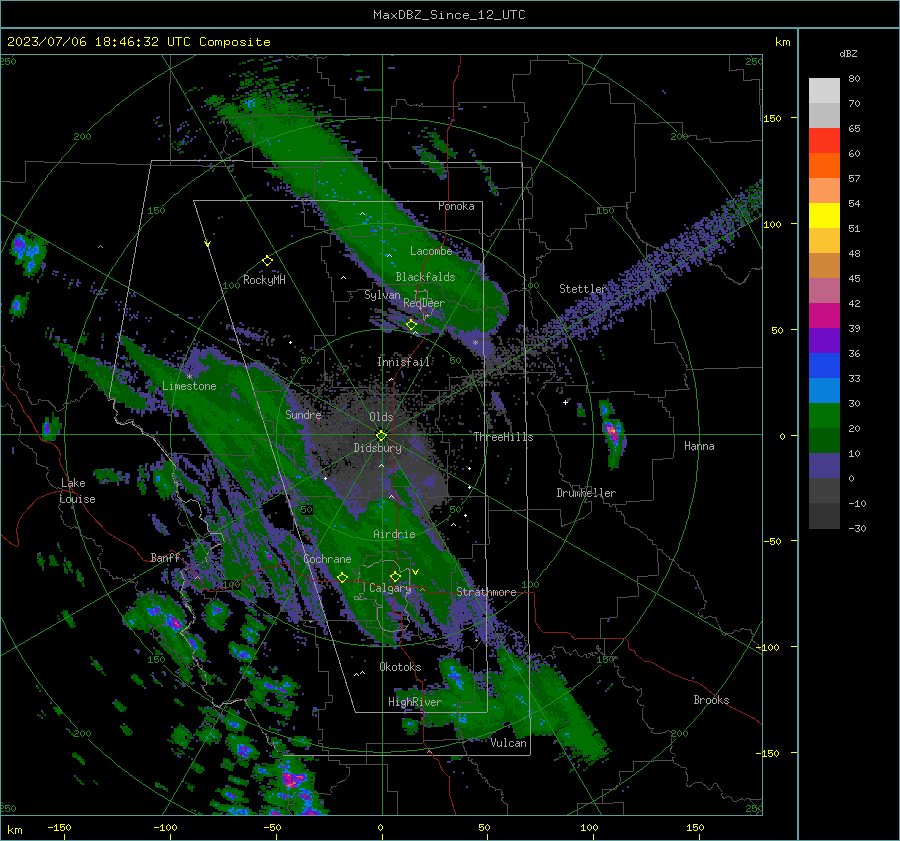
Task: Select the green 20 dBZ legend swatch
Action: tap(824, 415)
